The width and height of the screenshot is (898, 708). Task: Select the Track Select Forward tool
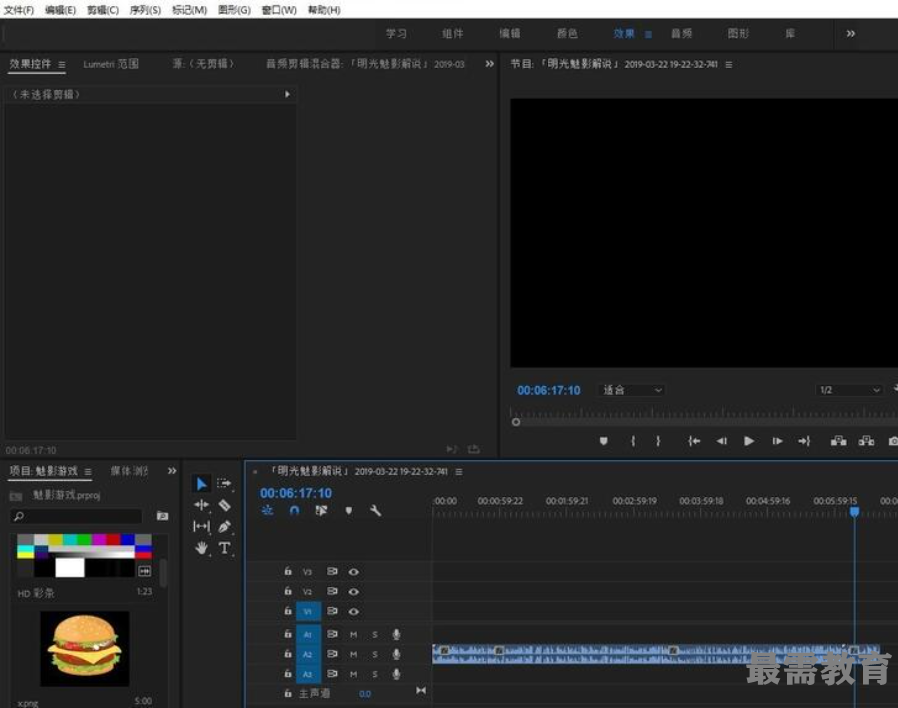point(224,484)
